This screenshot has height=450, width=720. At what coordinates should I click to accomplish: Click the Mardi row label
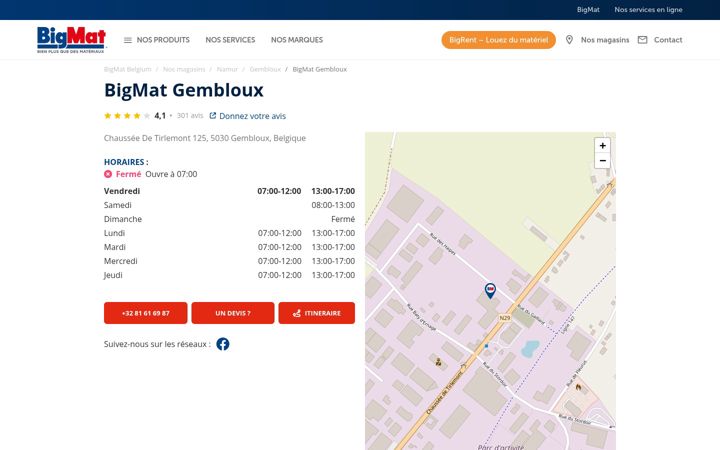coord(114,247)
